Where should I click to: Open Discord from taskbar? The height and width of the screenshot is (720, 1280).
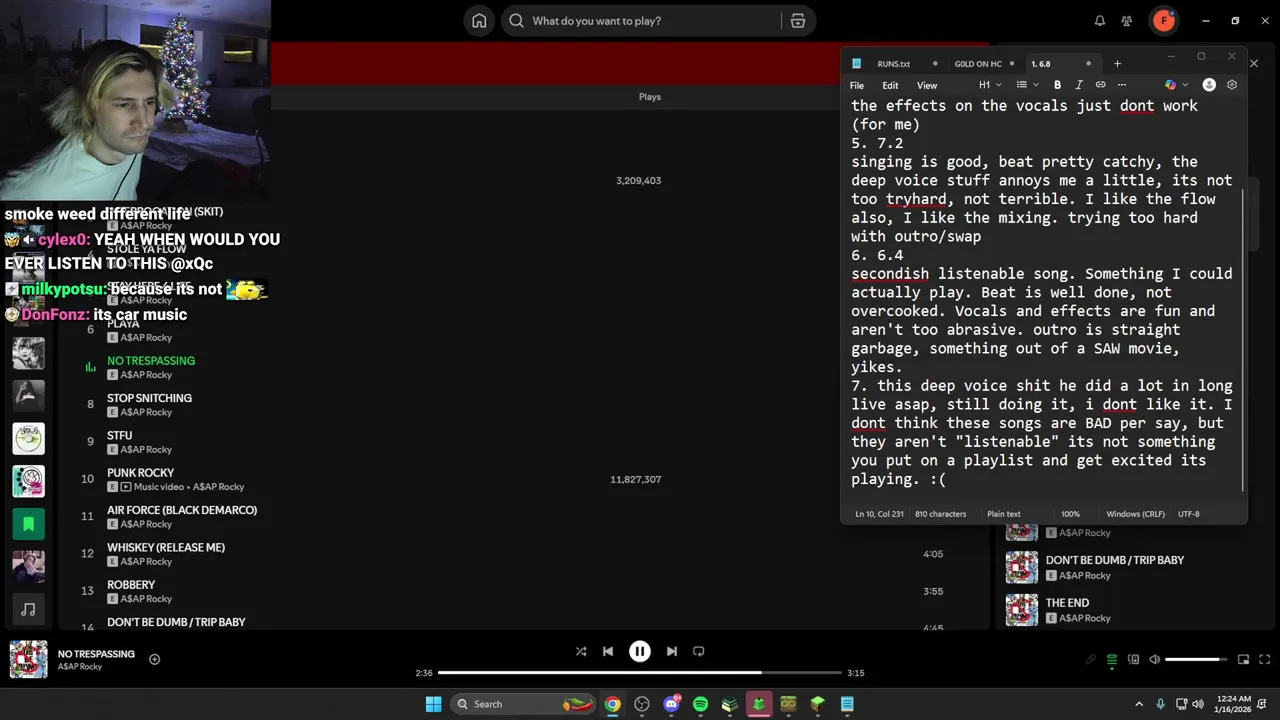(671, 704)
